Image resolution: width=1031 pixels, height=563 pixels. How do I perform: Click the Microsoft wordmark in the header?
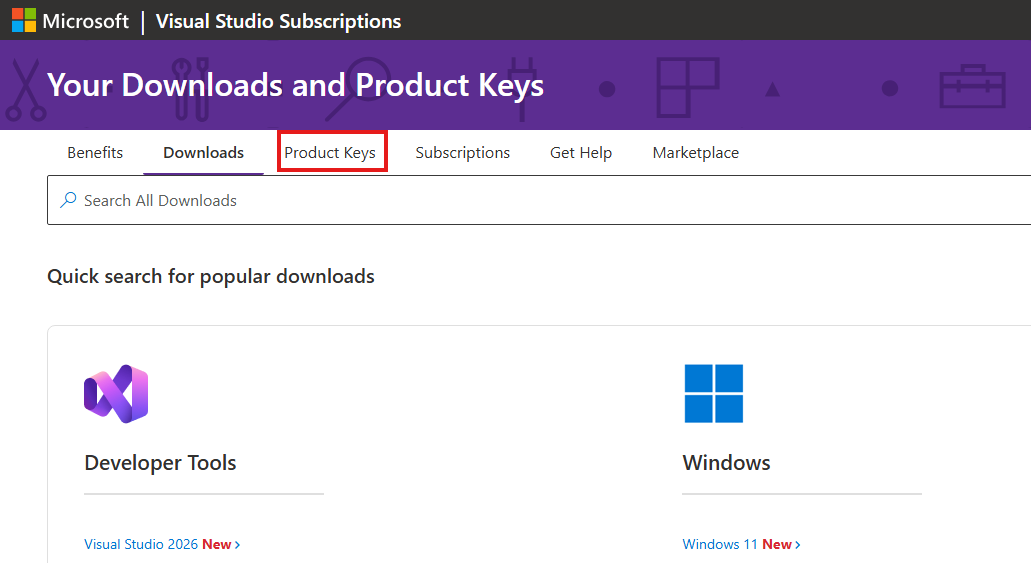pos(86,21)
